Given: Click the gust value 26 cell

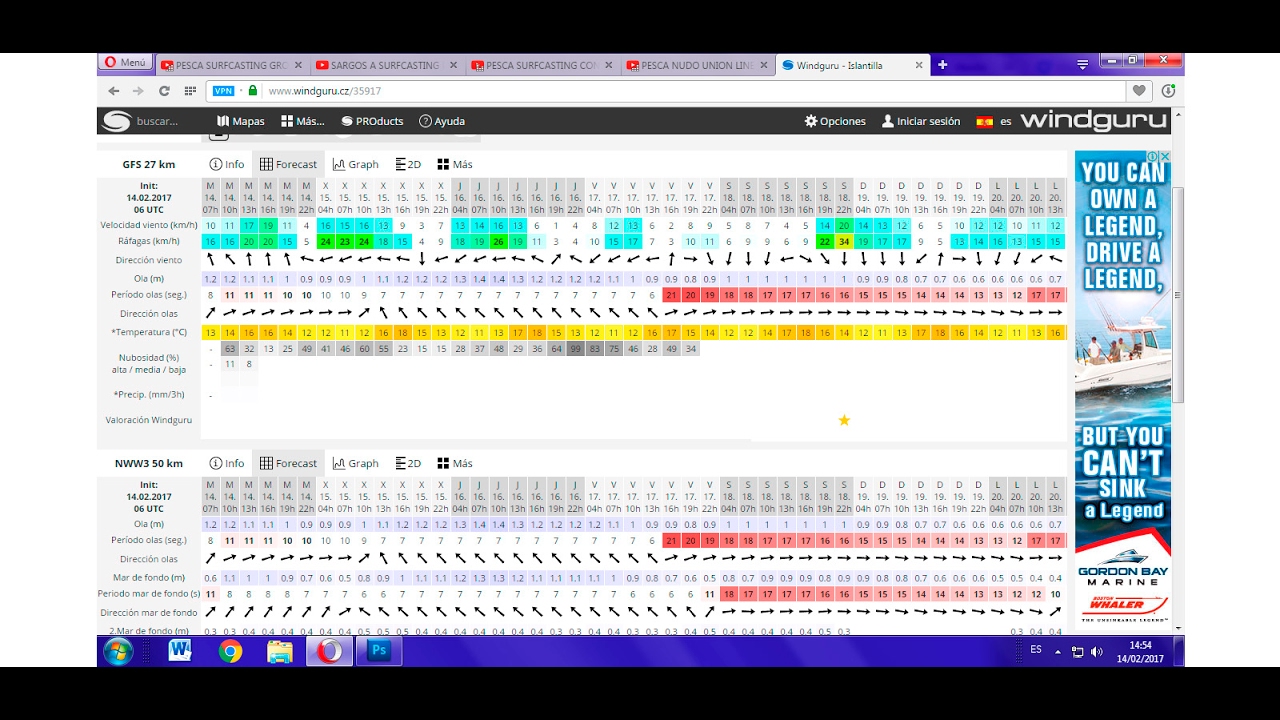Looking at the screenshot, I should tap(498, 241).
